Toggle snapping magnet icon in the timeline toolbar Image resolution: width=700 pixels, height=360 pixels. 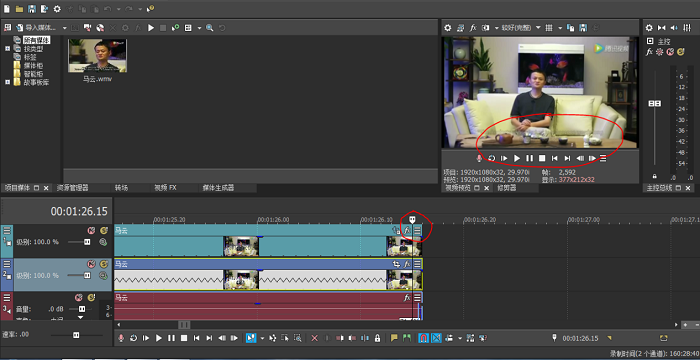click(423, 338)
